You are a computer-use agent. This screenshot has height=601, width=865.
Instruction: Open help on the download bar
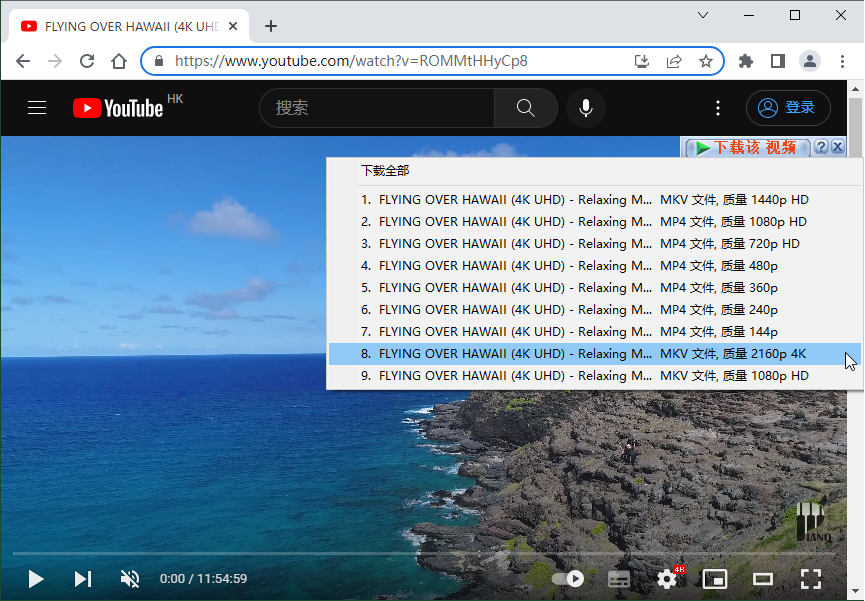pyautogui.click(x=821, y=147)
